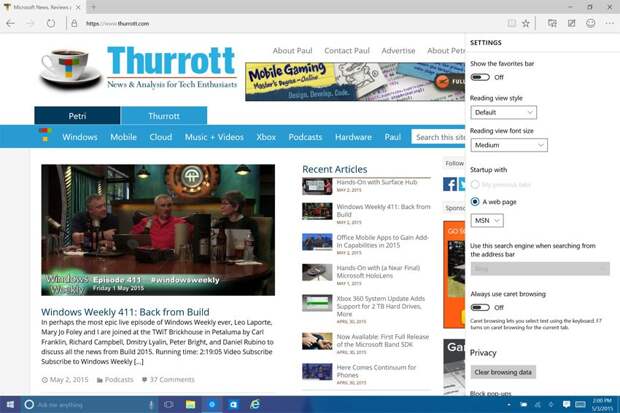The width and height of the screenshot is (620, 413).
Task: Click the browser address bar
Action: click(285, 23)
